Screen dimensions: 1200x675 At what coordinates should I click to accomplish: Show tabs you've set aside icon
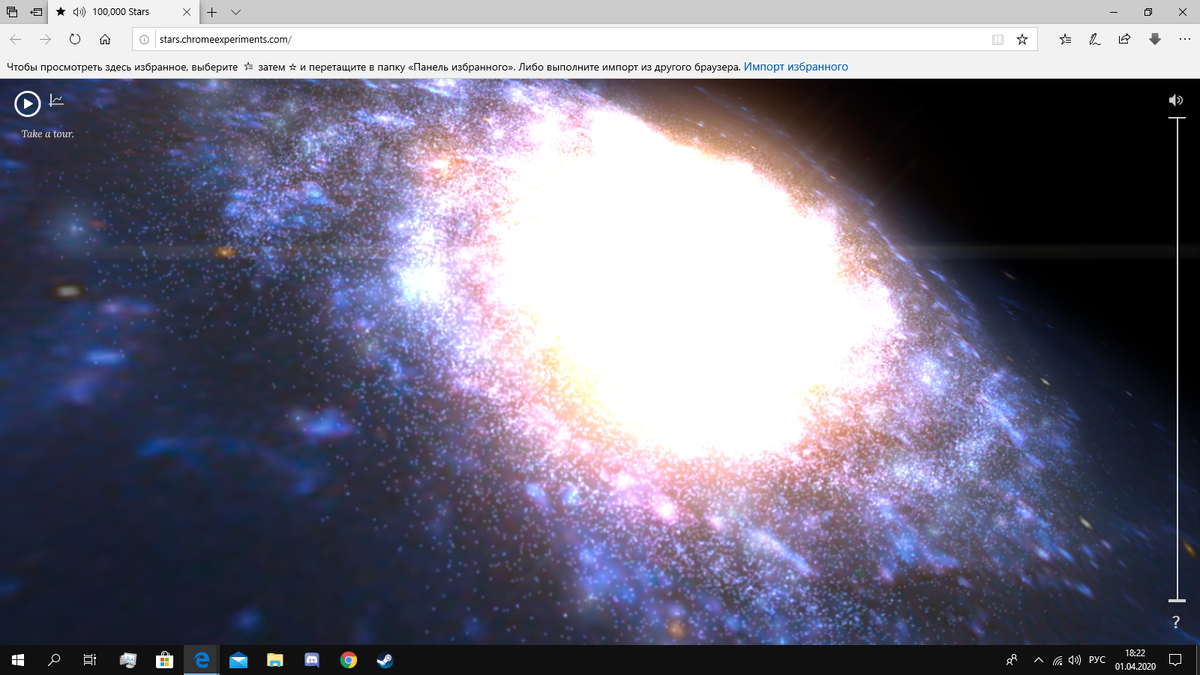point(11,12)
